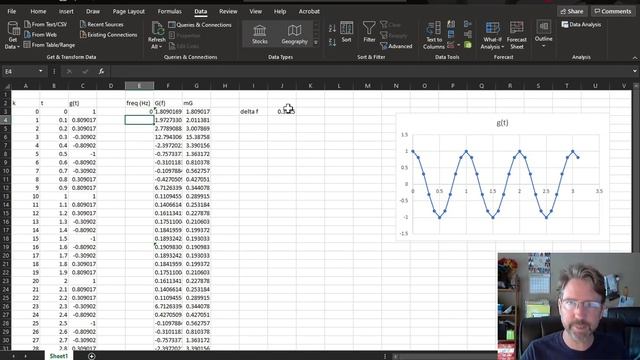Switch to the Formulas tab
This screenshot has height=360, width=640.
tap(169, 11)
